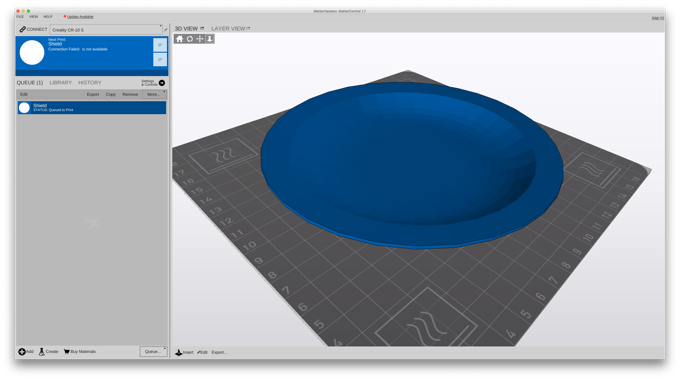Click the Edit button in queue toolbar
The height and width of the screenshot is (380, 680).
pos(24,94)
